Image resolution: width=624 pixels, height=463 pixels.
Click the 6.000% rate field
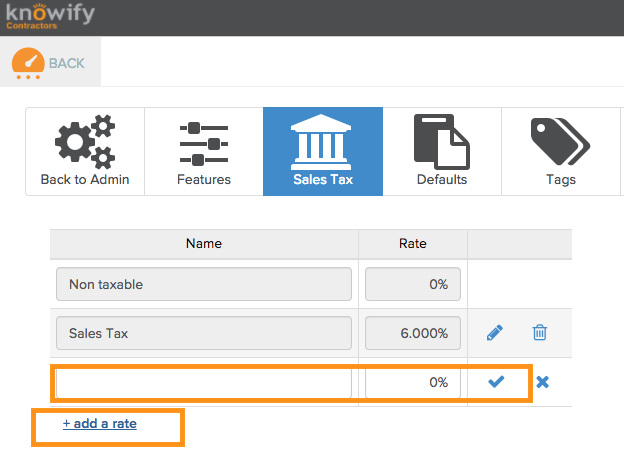[x=412, y=333]
